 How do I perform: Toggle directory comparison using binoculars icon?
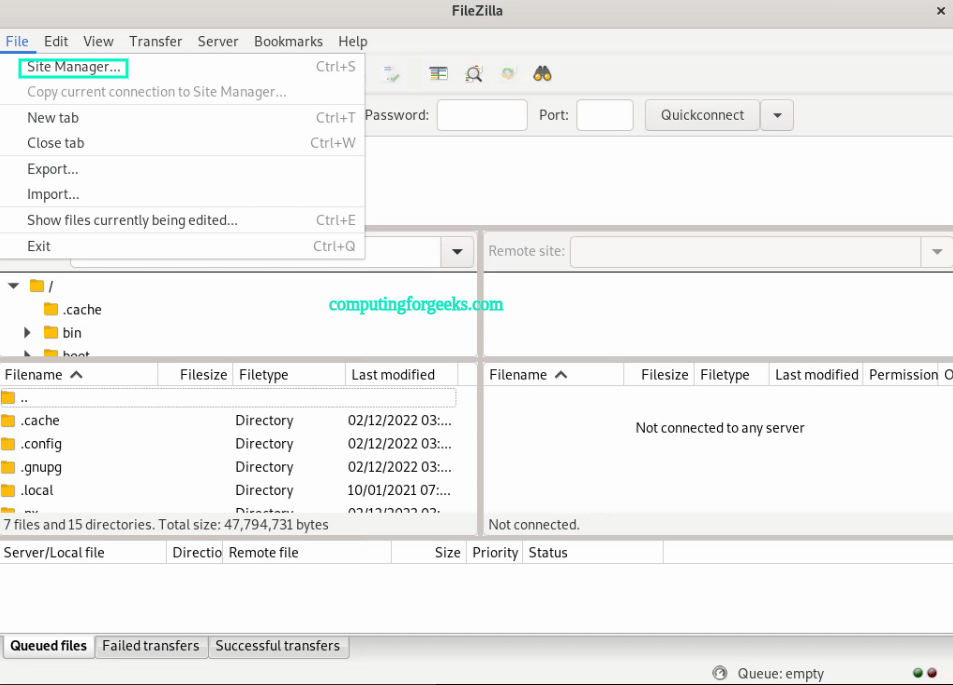tap(540, 73)
